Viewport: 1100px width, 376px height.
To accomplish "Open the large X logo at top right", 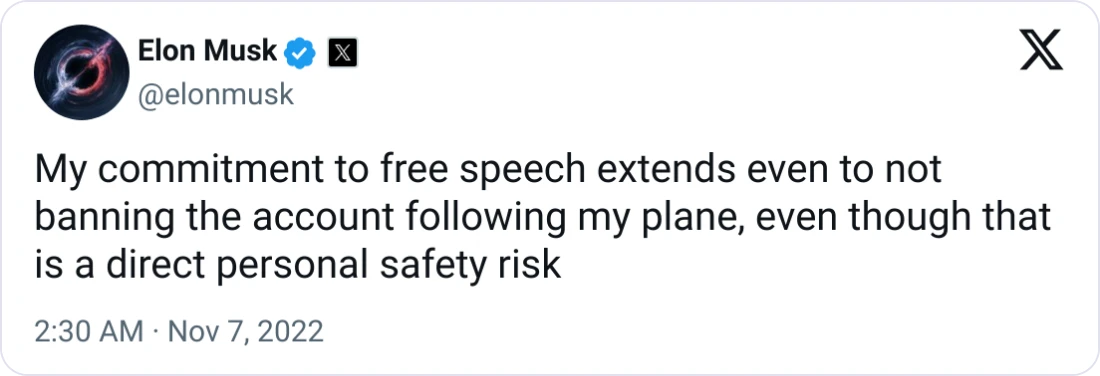I will [1041, 53].
